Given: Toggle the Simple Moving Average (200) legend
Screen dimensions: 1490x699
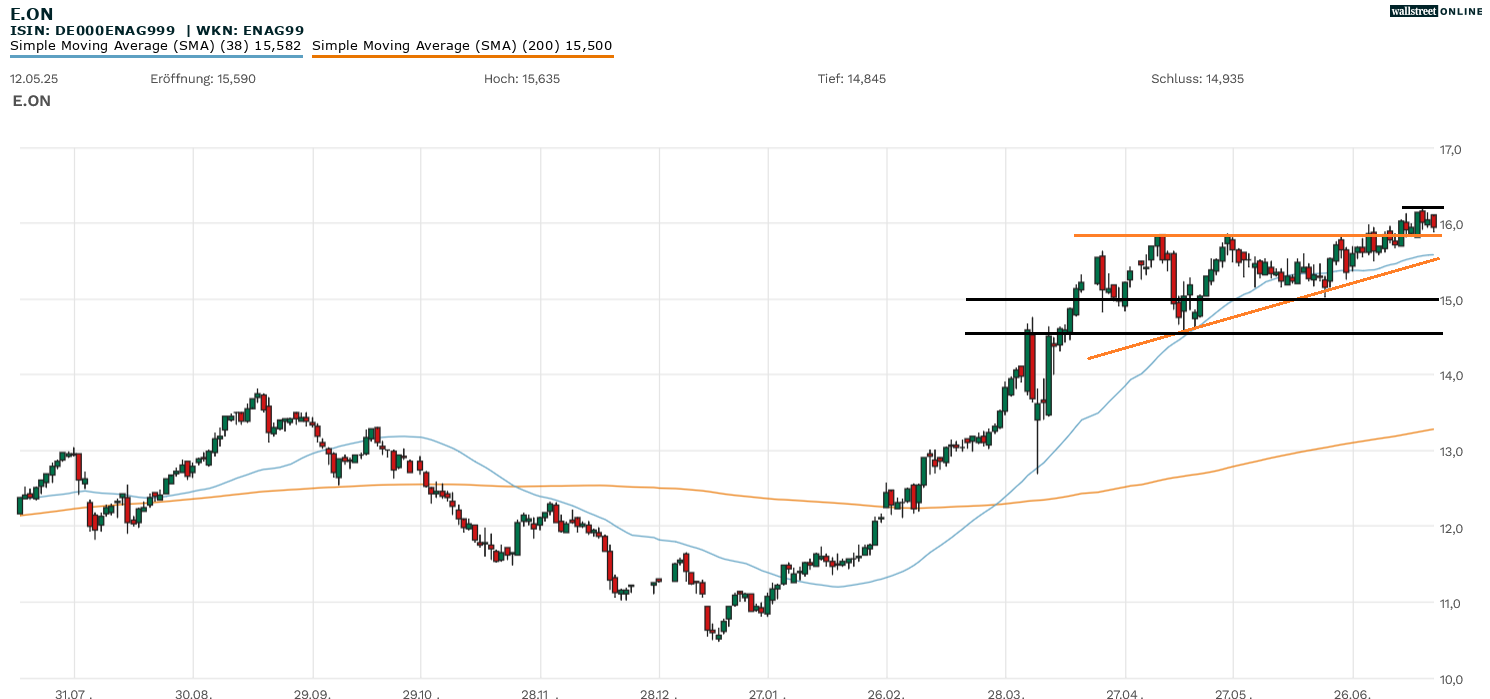Looking at the screenshot, I should point(462,46).
